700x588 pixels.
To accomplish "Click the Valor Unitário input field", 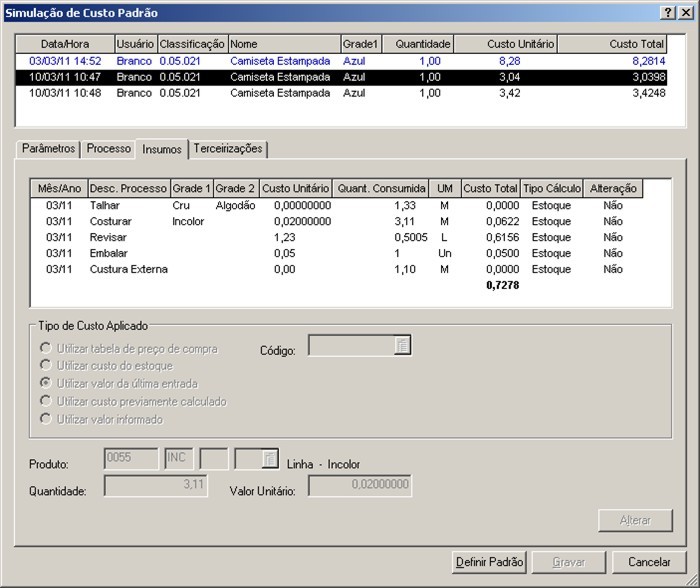I will click(360, 485).
